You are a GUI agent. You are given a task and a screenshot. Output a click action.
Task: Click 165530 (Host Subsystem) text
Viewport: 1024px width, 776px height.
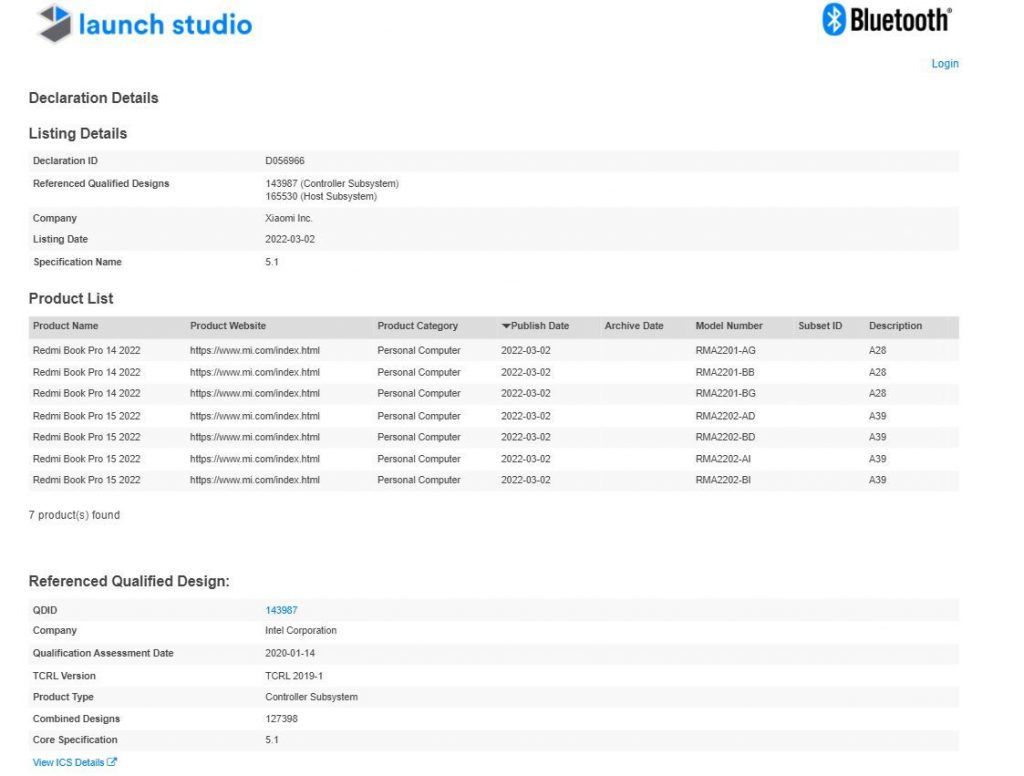click(321, 197)
